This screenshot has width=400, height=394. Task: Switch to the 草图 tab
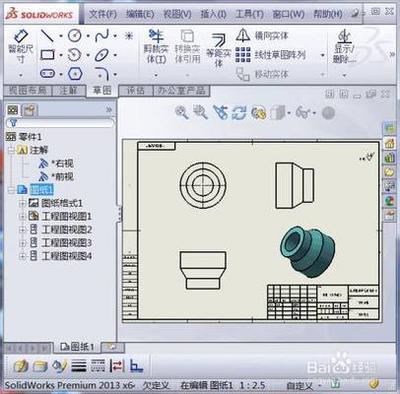(101, 91)
